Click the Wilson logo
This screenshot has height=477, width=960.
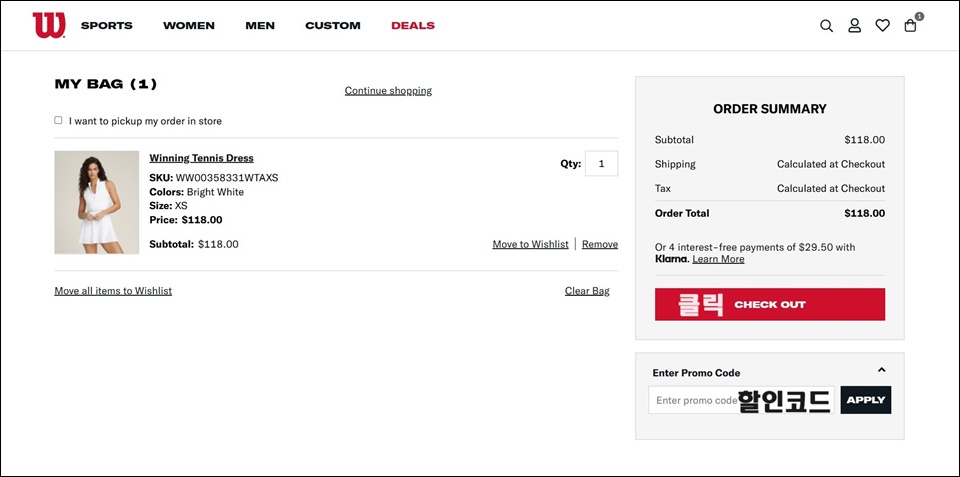(49, 25)
